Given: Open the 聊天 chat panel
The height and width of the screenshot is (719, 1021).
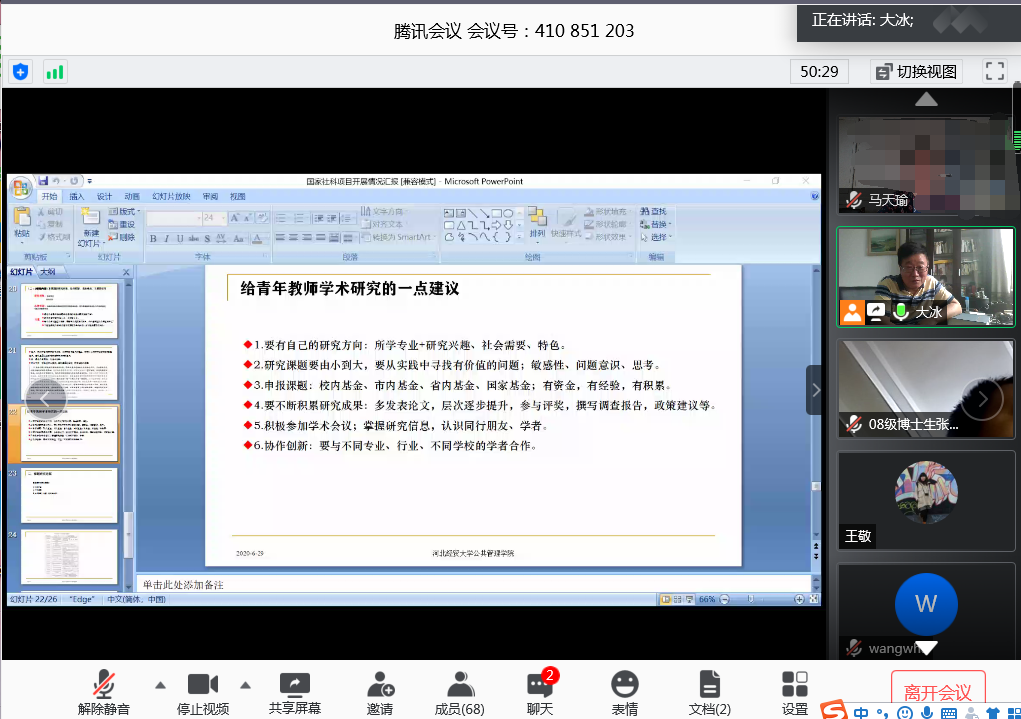Looking at the screenshot, I should [540, 692].
